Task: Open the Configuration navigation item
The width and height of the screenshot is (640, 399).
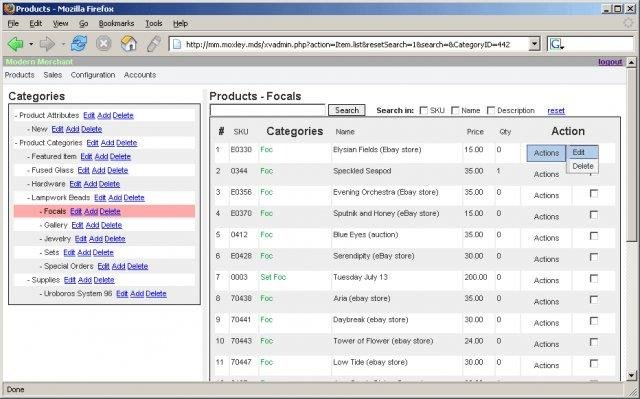Action: pyautogui.click(x=93, y=75)
